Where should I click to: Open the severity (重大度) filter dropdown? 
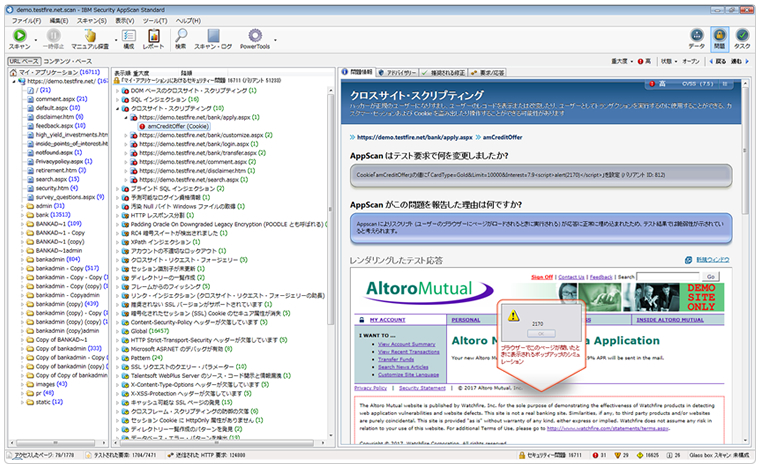[x=631, y=61]
